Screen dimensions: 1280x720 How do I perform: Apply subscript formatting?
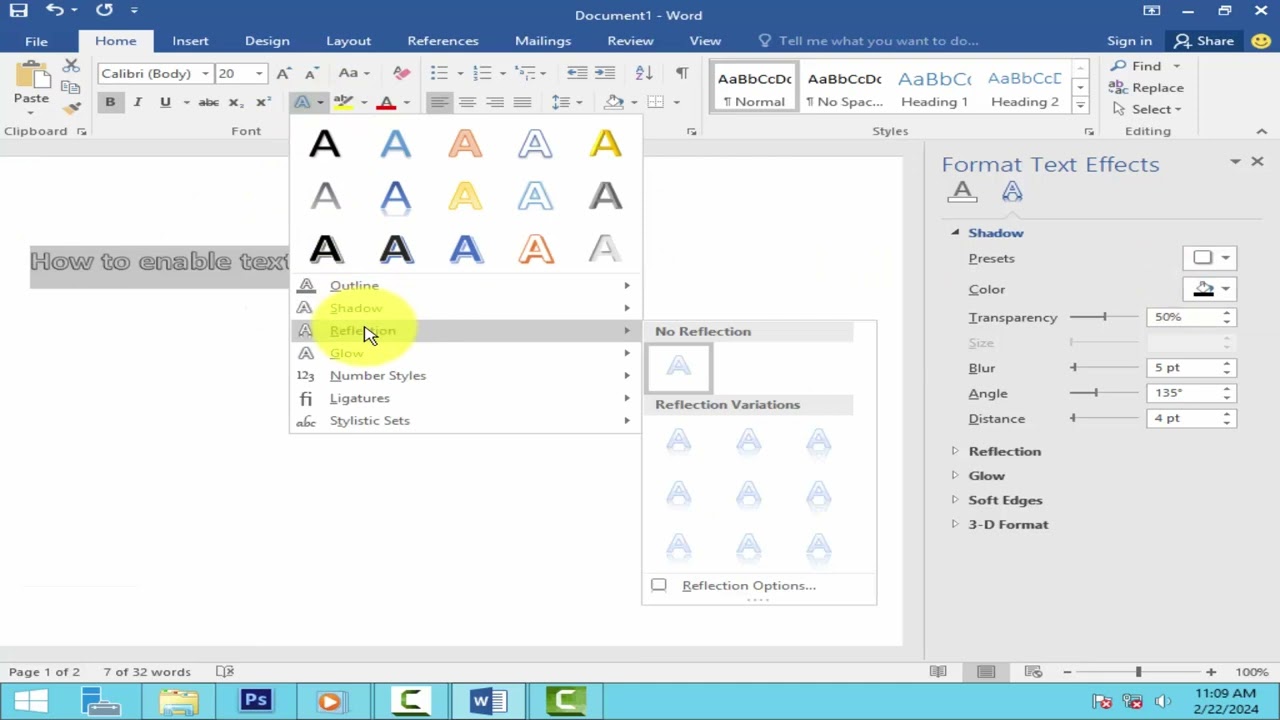[235, 102]
